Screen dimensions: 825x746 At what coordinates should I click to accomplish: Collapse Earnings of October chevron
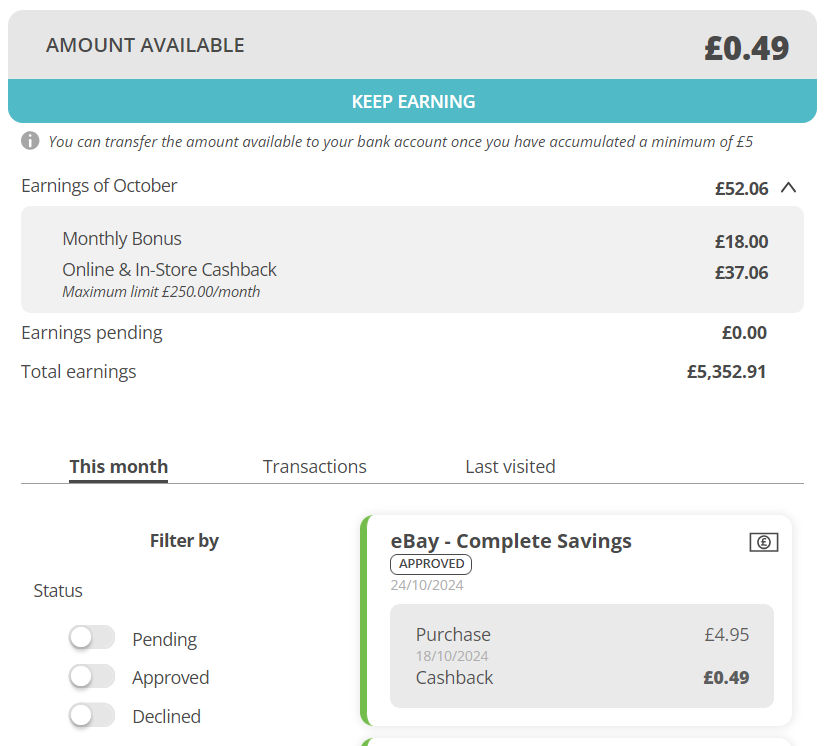tap(788, 188)
